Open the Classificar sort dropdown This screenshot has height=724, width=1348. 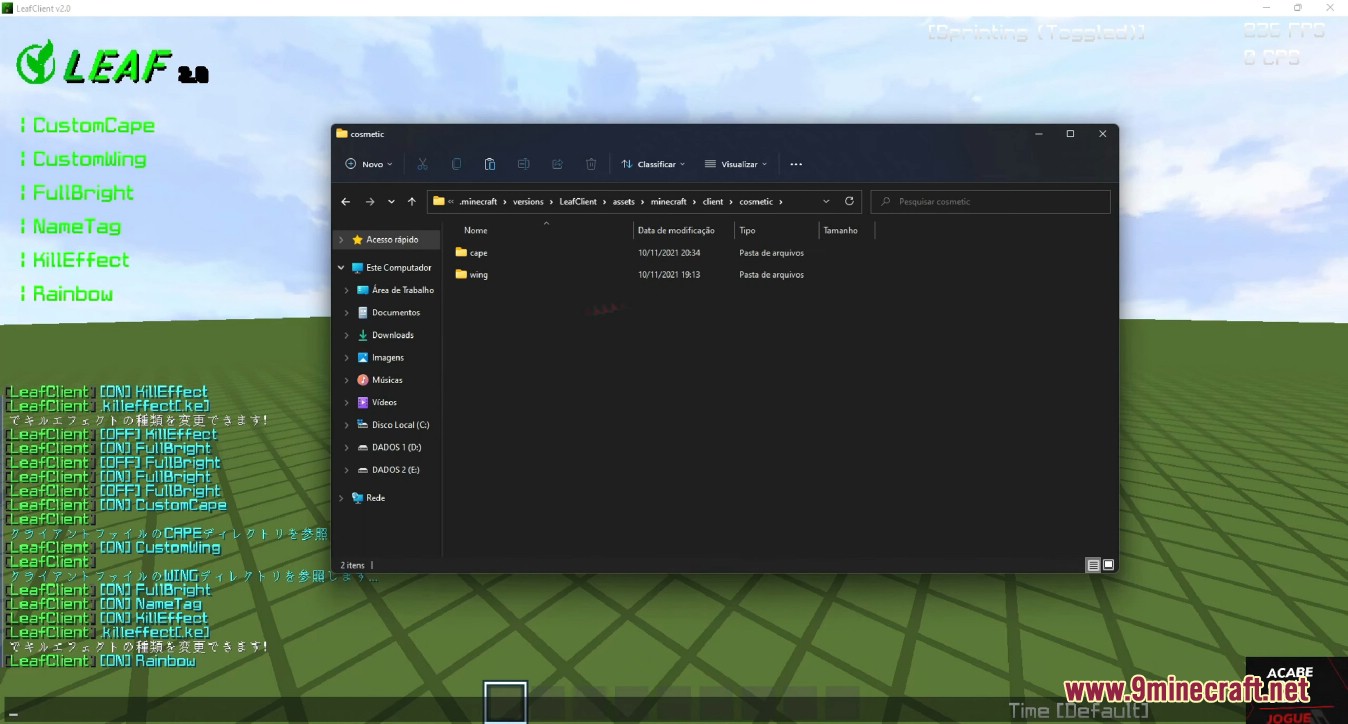pyautogui.click(x=653, y=164)
